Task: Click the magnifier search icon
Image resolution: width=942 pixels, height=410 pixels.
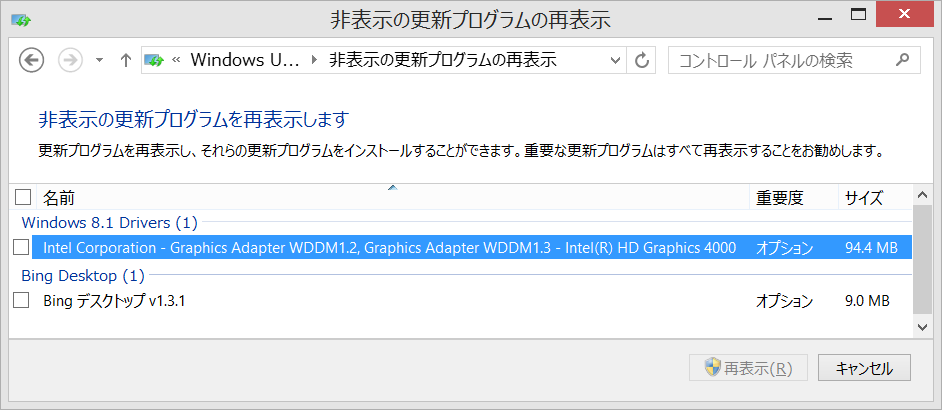Action: (902, 60)
